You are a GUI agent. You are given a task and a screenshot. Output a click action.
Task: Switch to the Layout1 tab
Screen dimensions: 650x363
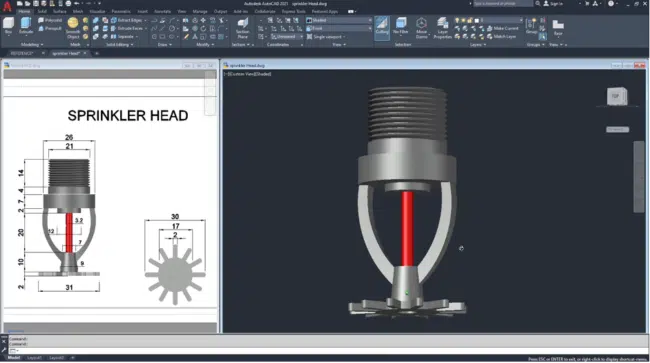34,358
